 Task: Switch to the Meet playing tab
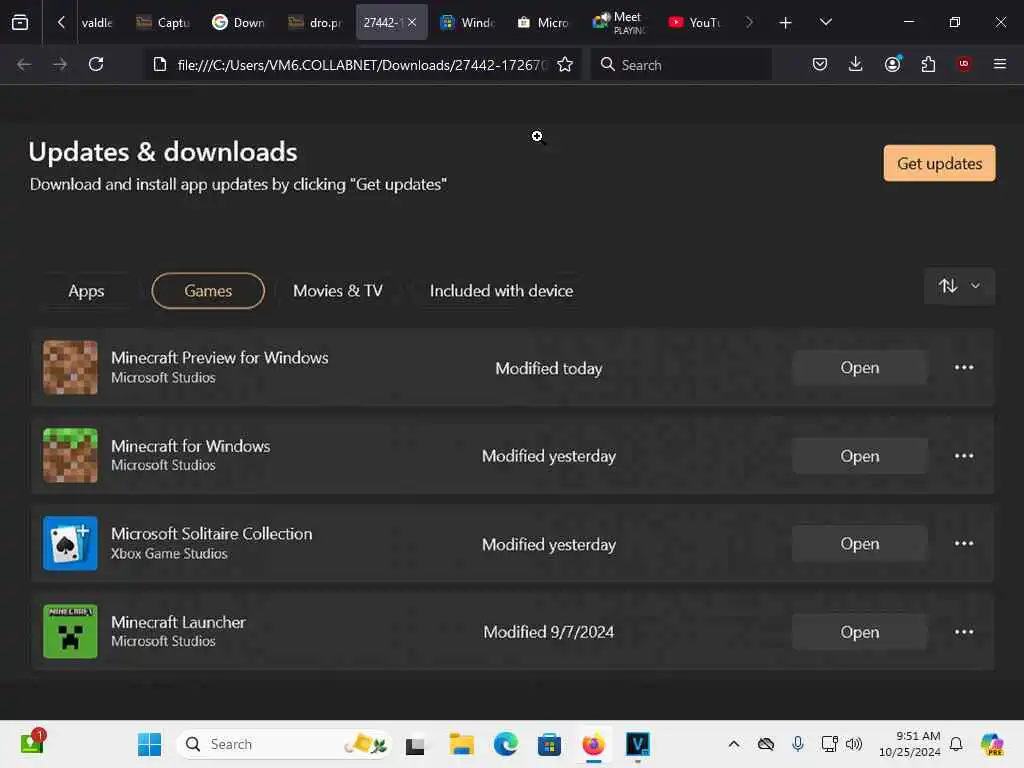tap(619, 22)
